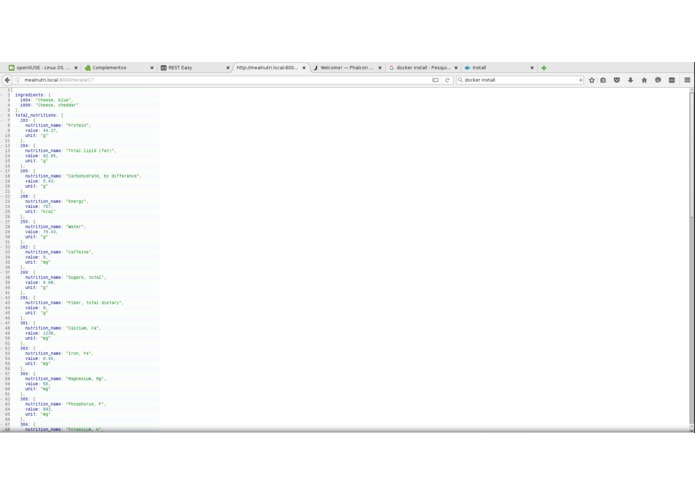Switch to the Welcome Phalcon tab
Screen dimensions: 695x494
346,68
